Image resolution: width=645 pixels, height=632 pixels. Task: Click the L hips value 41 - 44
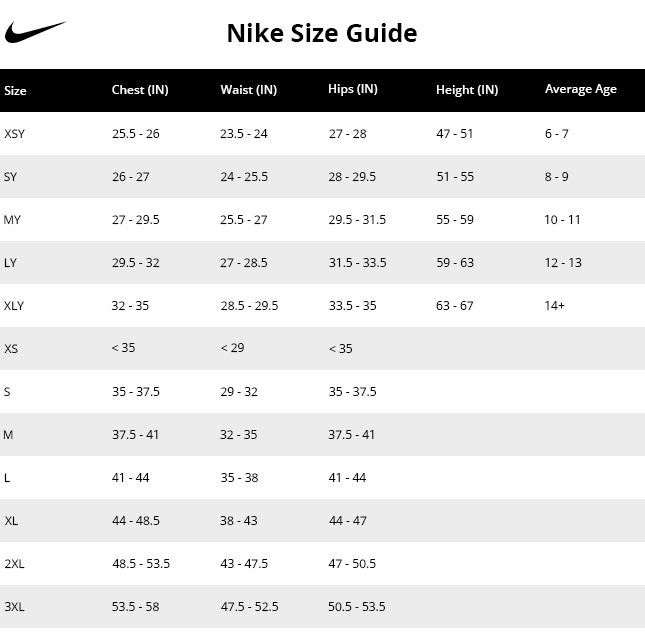(347, 478)
